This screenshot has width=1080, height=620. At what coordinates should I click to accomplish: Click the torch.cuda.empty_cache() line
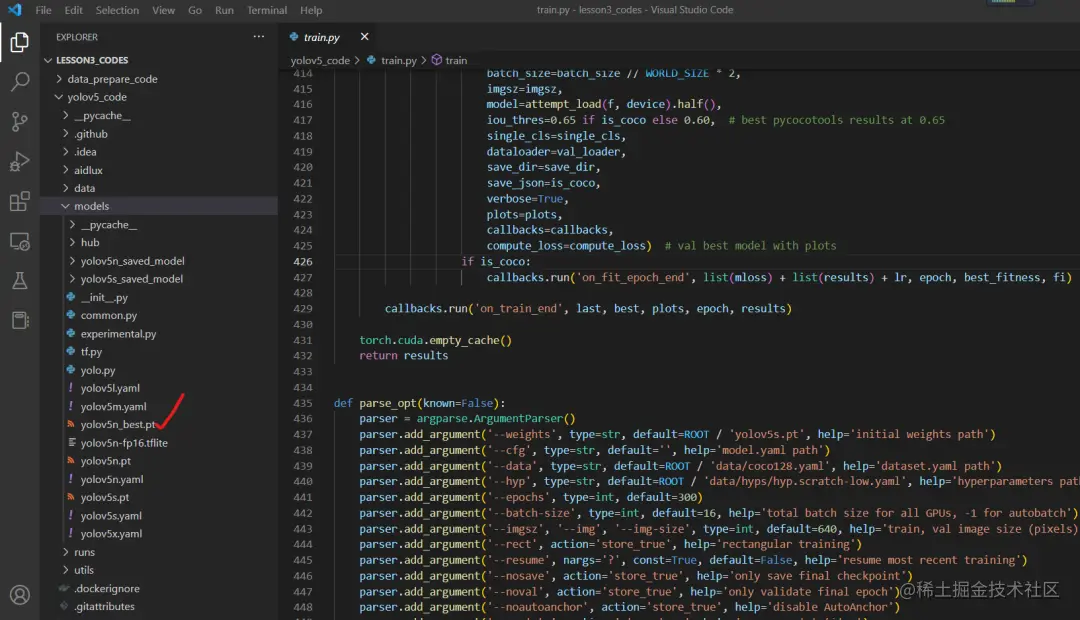(435, 340)
